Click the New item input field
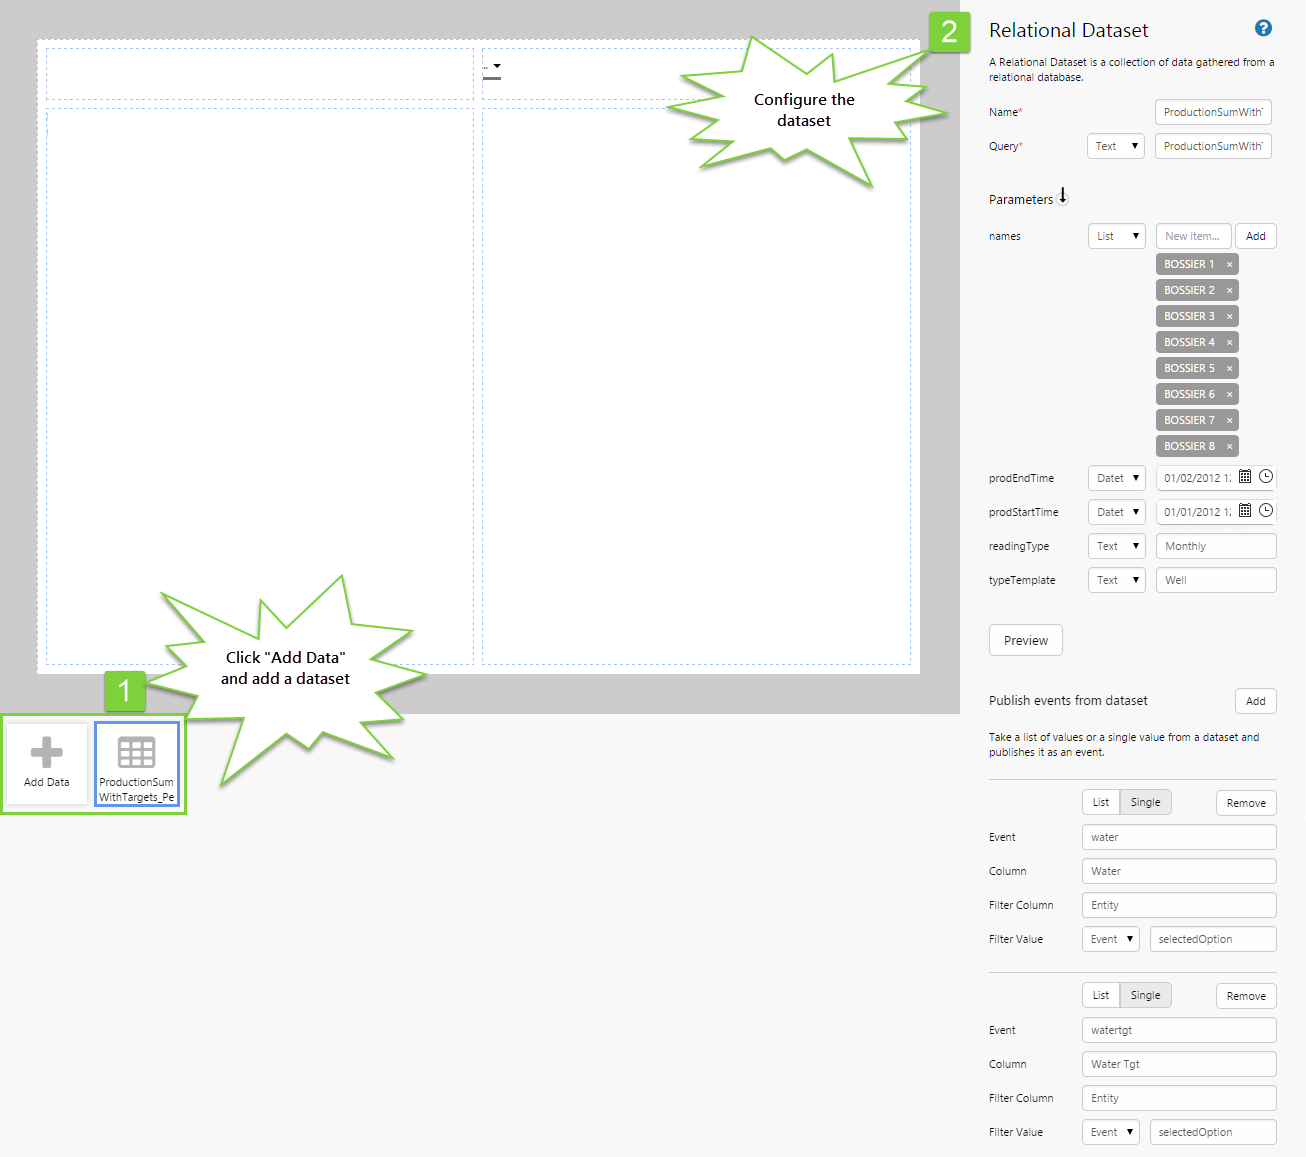 click(1193, 237)
